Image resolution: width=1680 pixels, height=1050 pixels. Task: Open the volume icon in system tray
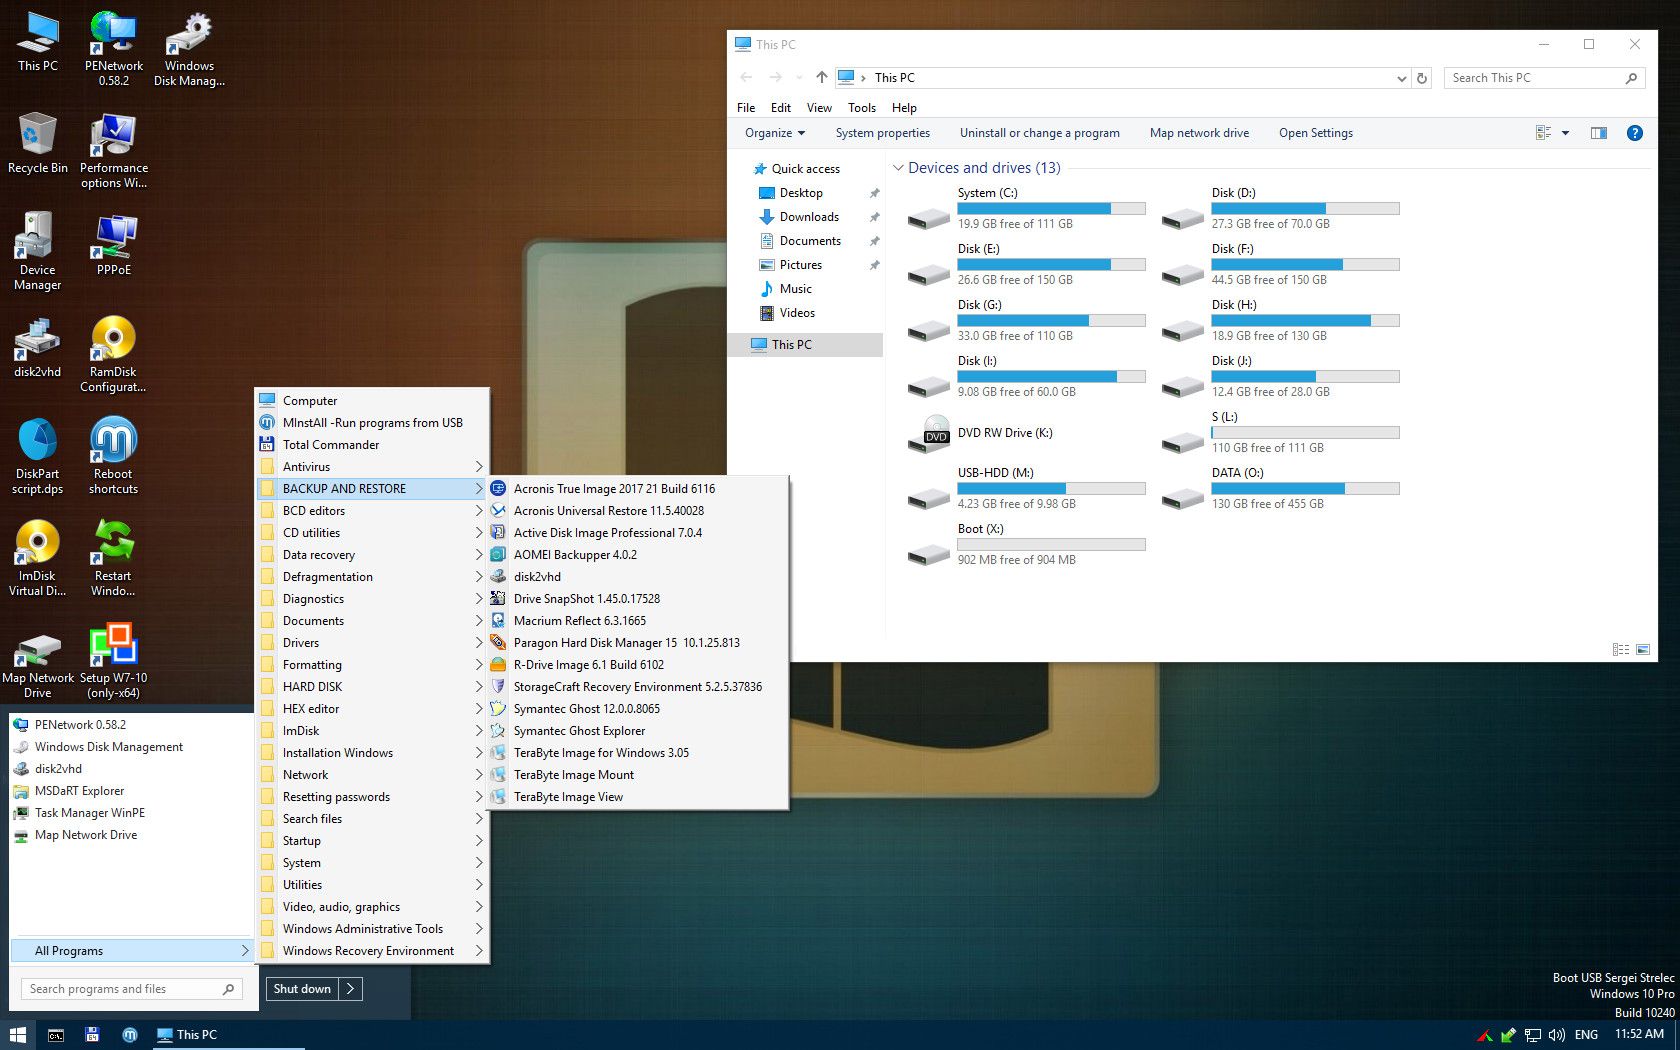(x=1556, y=1035)
